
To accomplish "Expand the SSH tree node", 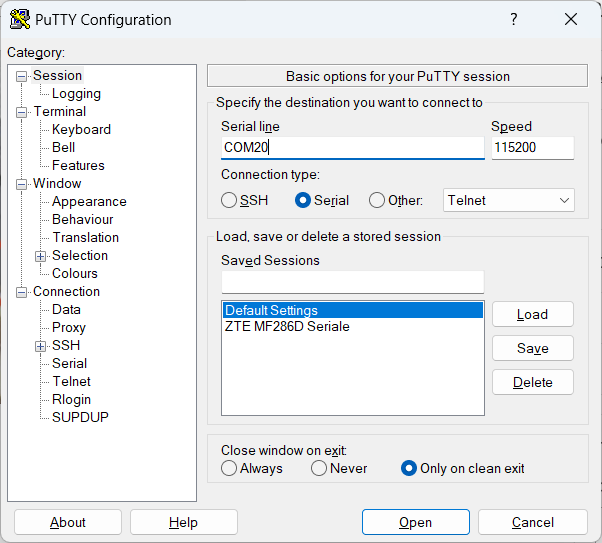I will click(41, 346).
